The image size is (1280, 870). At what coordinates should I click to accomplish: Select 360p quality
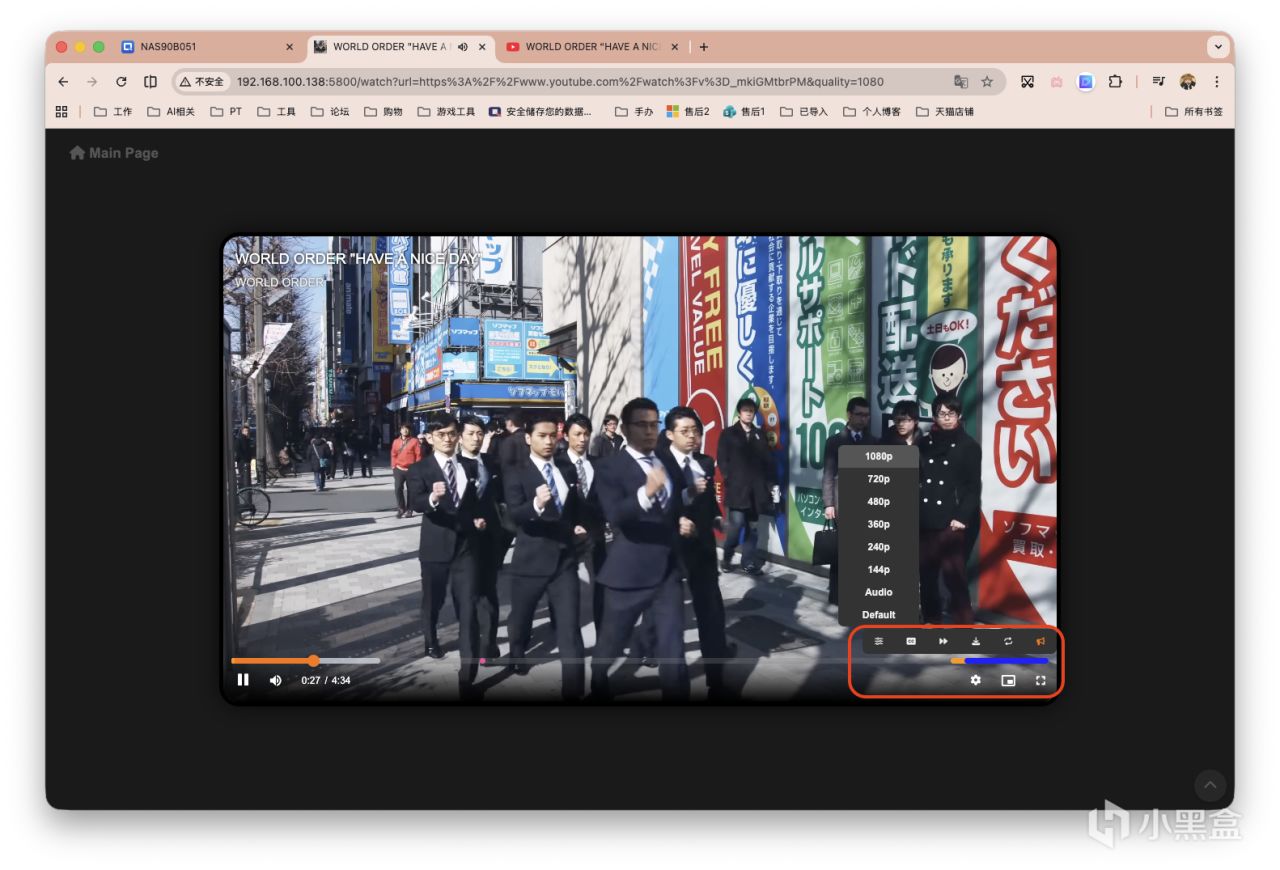pyautogui.click(x=879, y=524)
